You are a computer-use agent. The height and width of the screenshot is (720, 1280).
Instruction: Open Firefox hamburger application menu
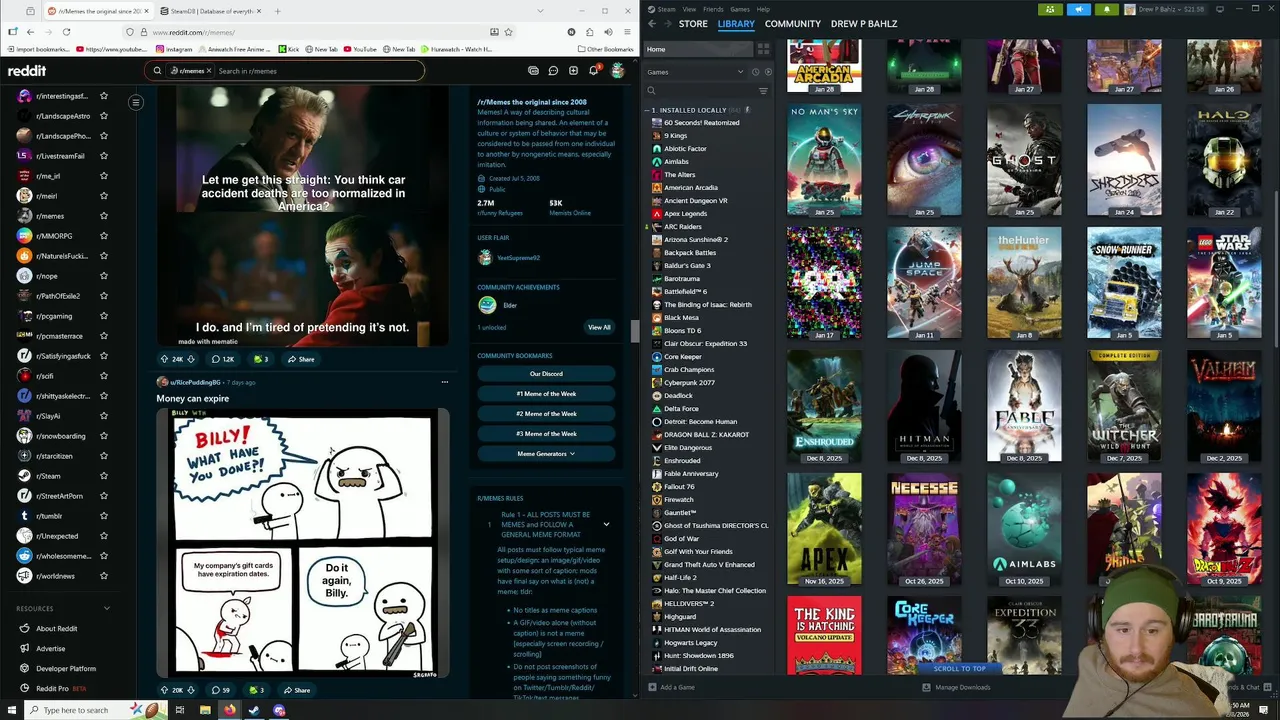(626, 31)
